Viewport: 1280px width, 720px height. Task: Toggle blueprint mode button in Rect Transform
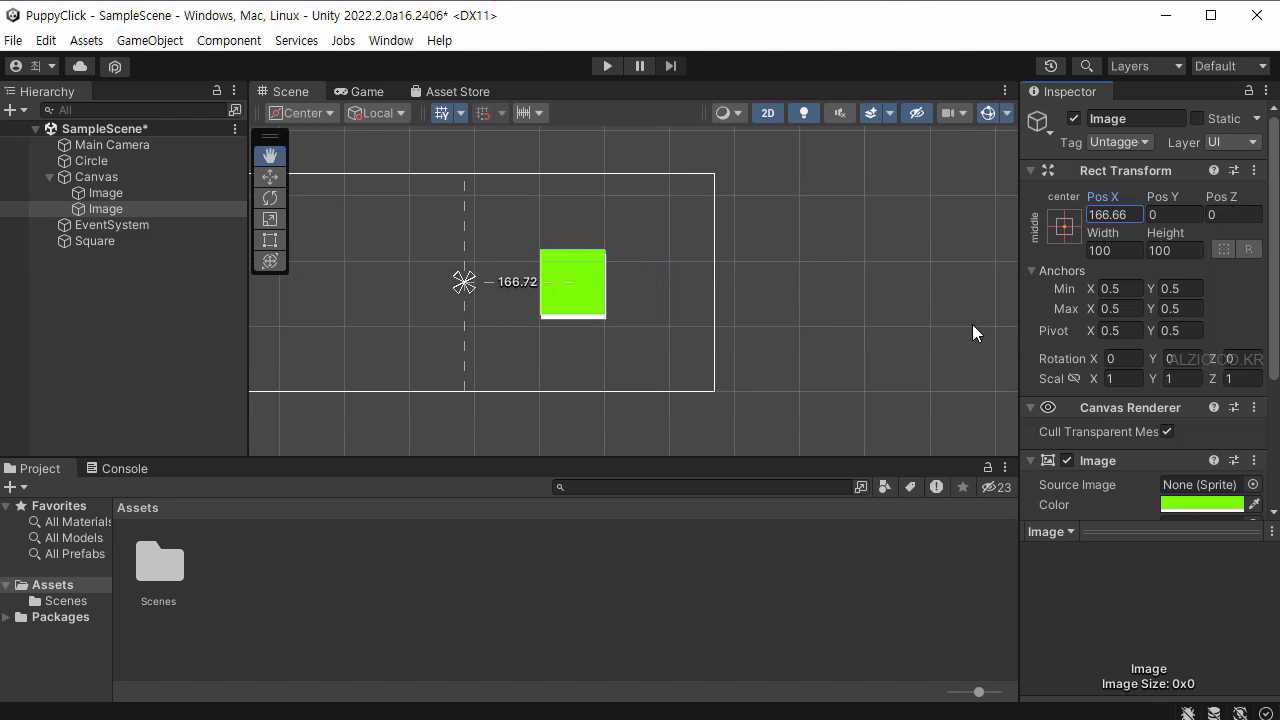[1222, 249]
